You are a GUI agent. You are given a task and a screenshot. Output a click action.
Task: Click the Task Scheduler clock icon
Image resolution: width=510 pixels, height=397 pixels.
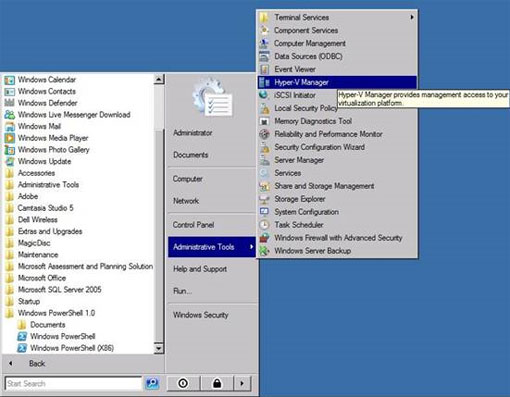(264, 225)
